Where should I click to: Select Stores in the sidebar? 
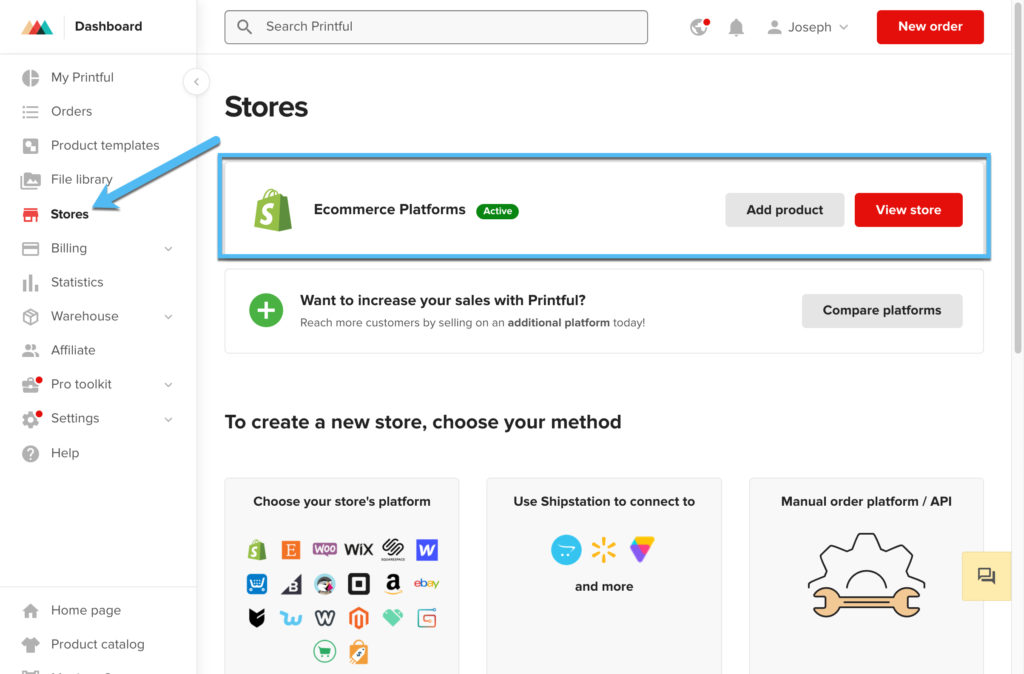click(x=70, y=214)
